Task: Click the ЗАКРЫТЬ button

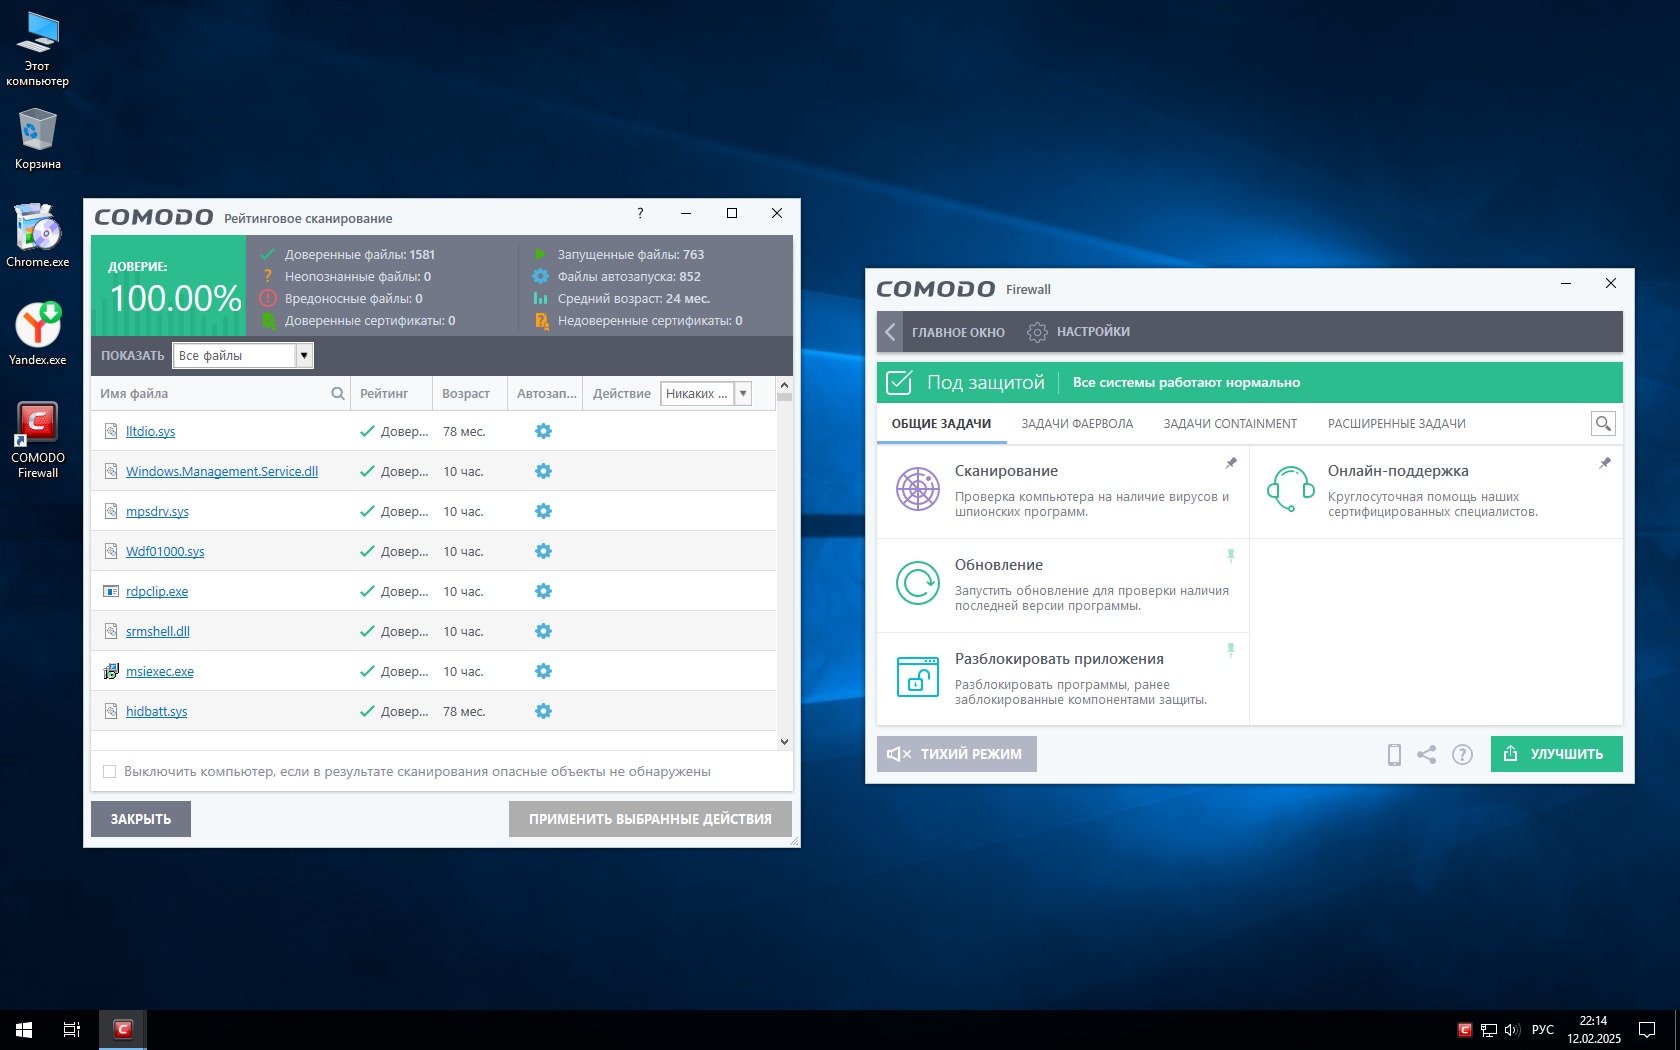Action: (x=141, y=819)
